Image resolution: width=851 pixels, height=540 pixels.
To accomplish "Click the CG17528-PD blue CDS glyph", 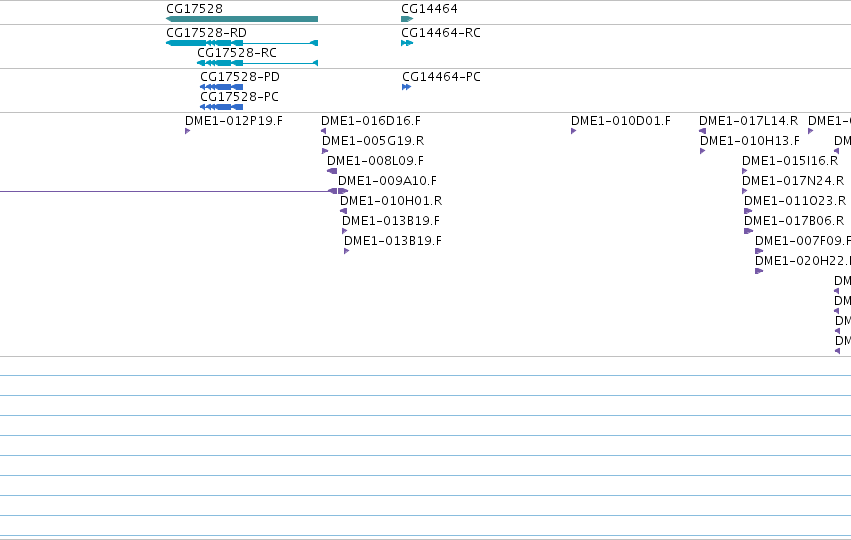I will [221, 87].
